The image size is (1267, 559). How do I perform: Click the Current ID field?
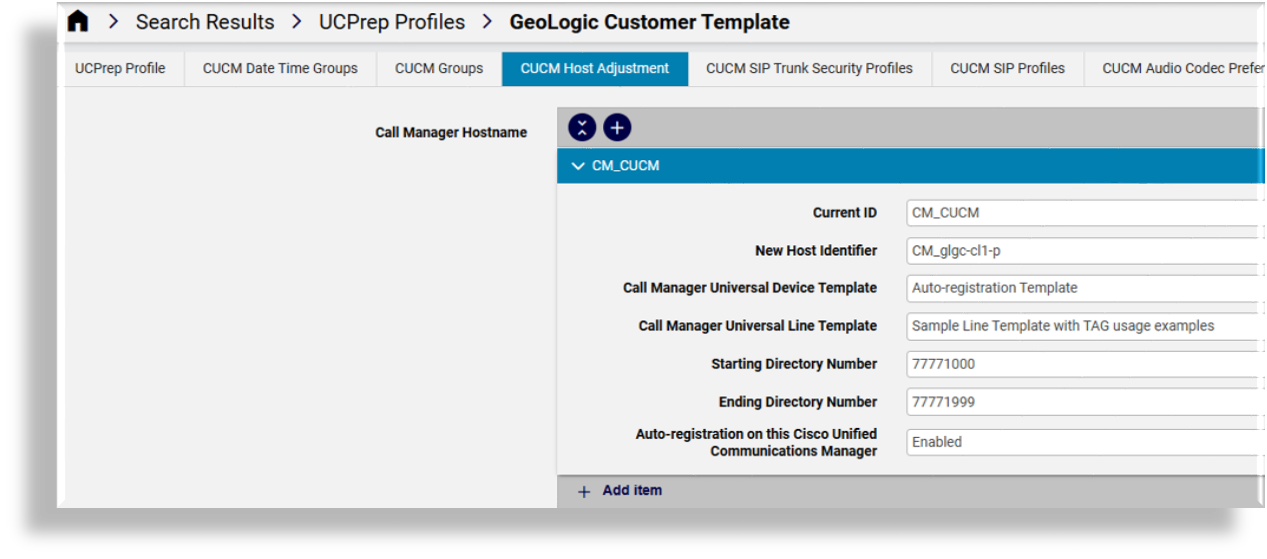coord(1080,213)
